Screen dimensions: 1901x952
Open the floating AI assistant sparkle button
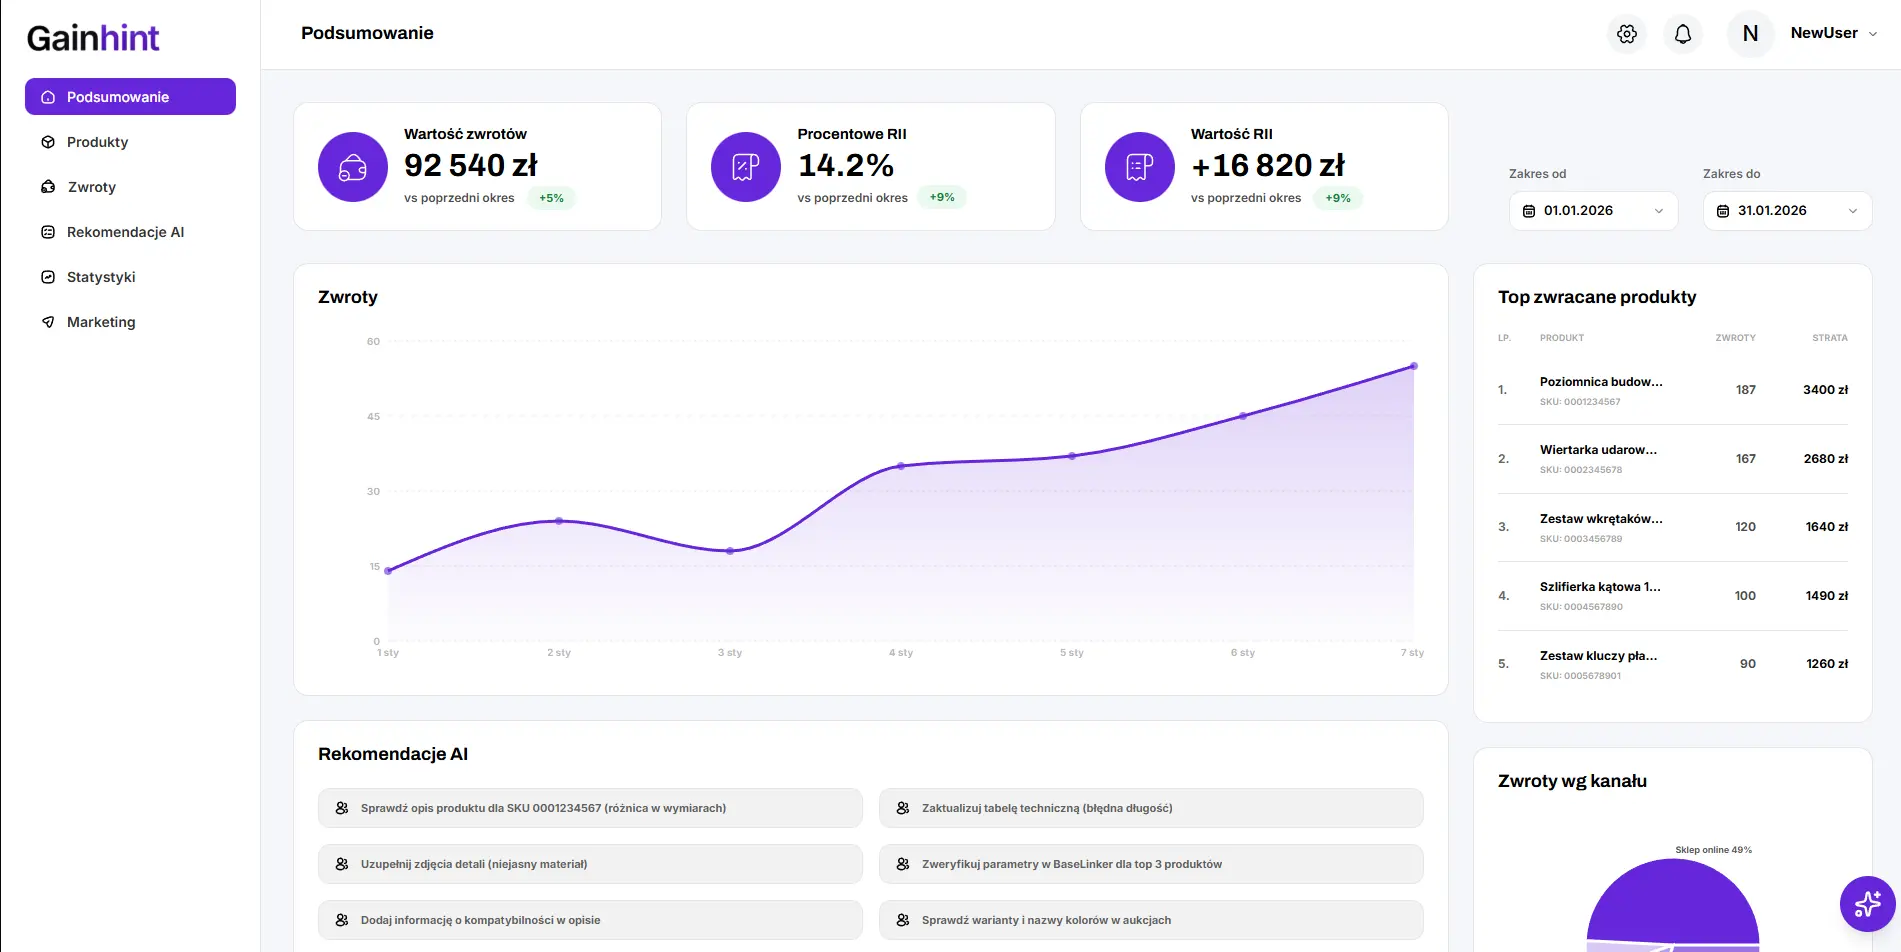click(x=1867, y=904)
